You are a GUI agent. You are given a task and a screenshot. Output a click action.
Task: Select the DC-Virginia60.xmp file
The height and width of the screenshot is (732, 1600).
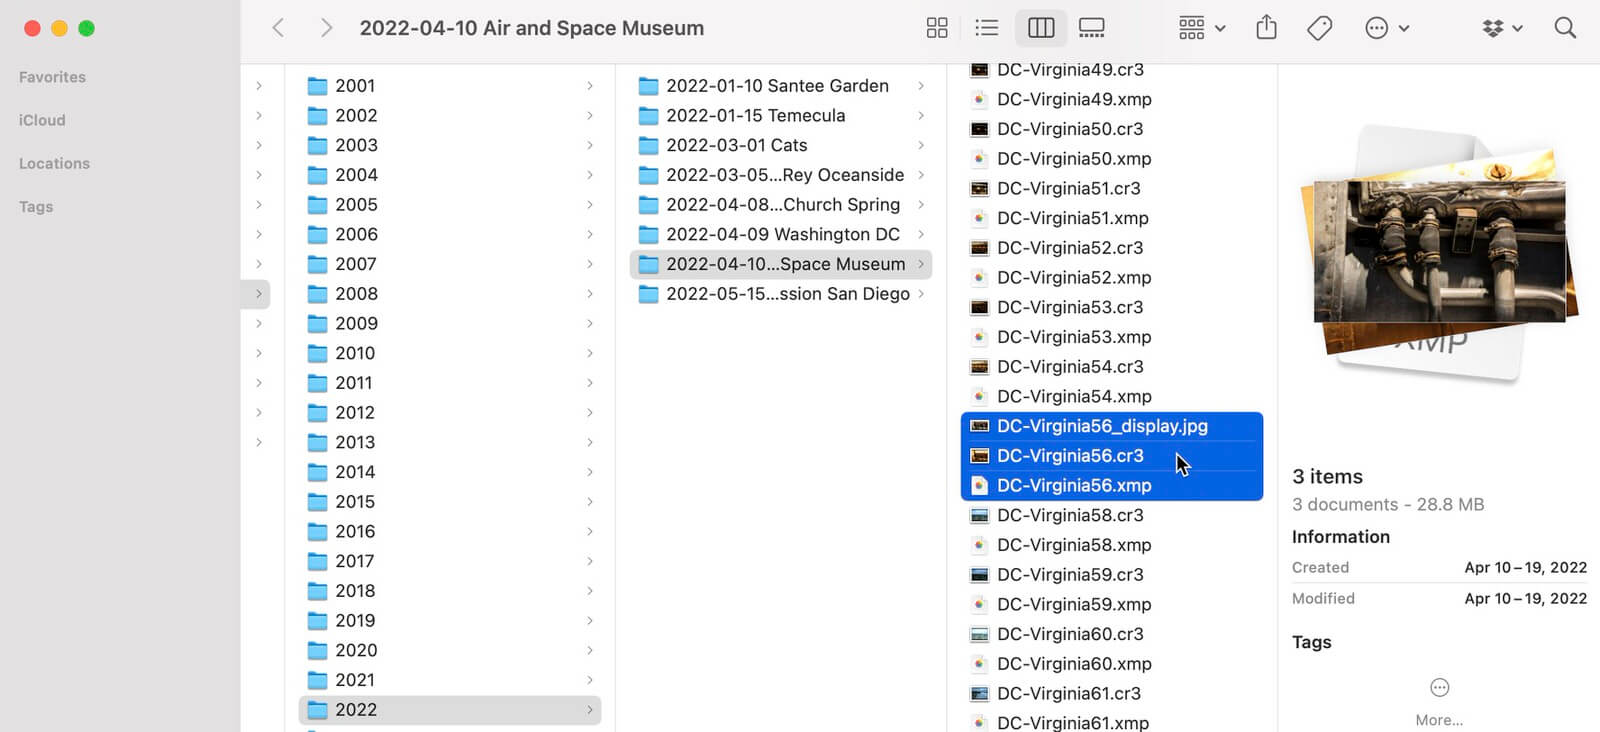coord(1073,664)
